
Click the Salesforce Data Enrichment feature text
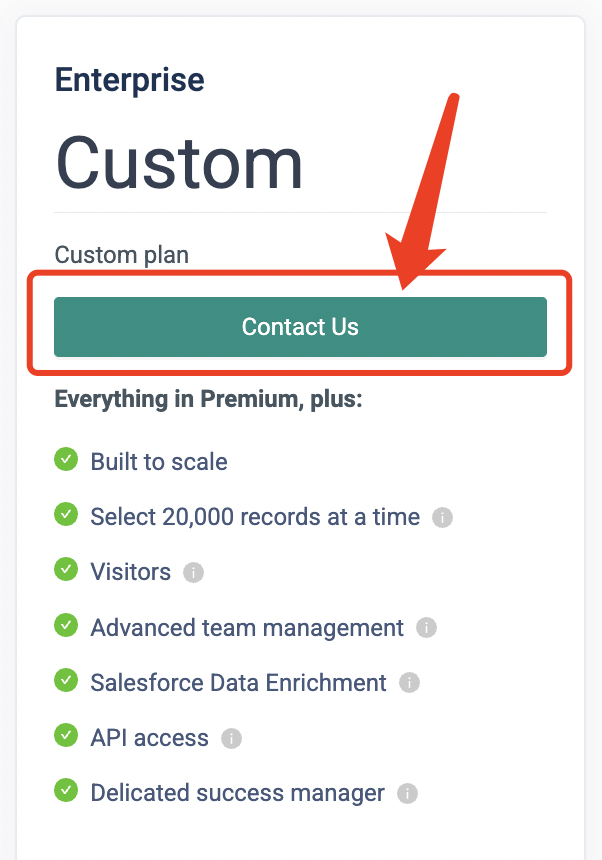point(238,683)
